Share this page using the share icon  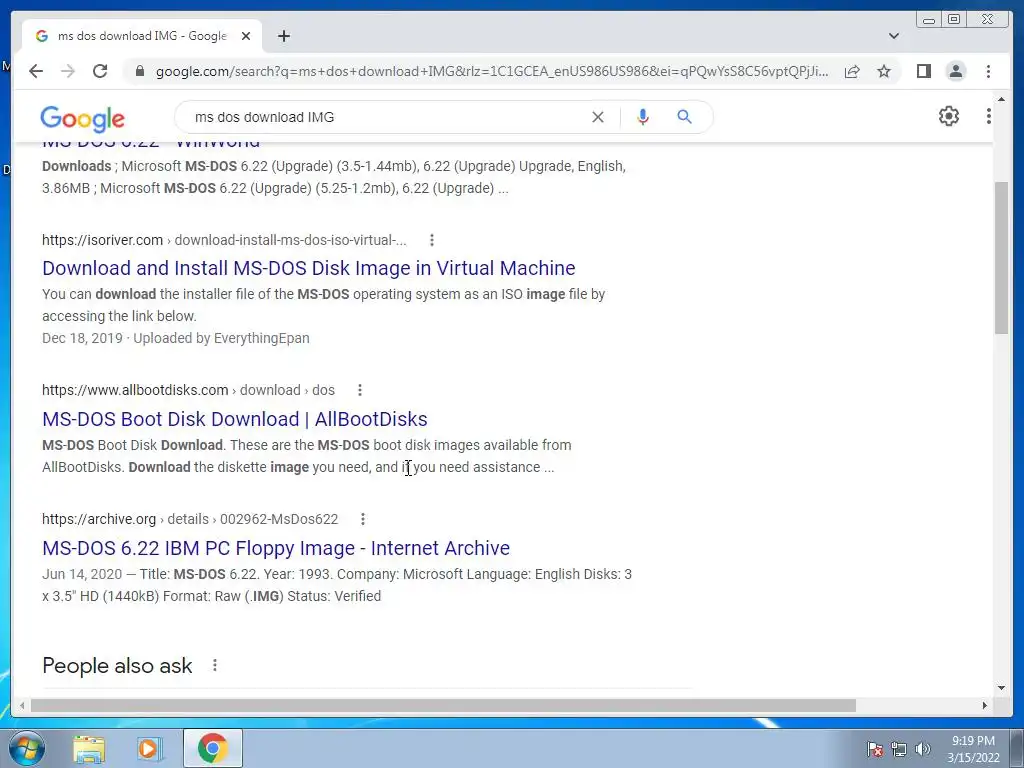(852, 71)
